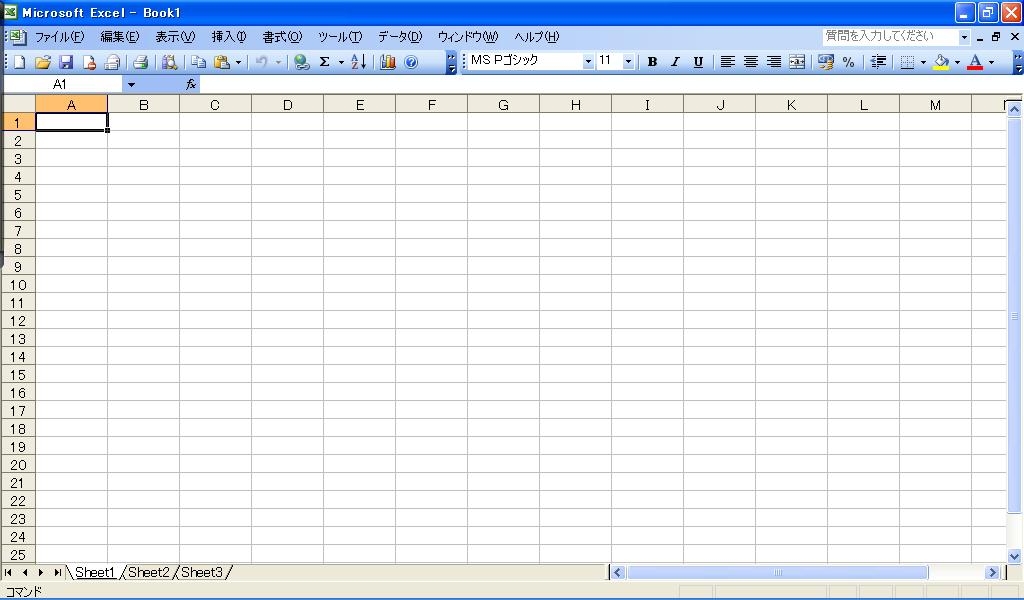Click the Permission document icon
The image size is (1024, 600).
pos(89,62)
